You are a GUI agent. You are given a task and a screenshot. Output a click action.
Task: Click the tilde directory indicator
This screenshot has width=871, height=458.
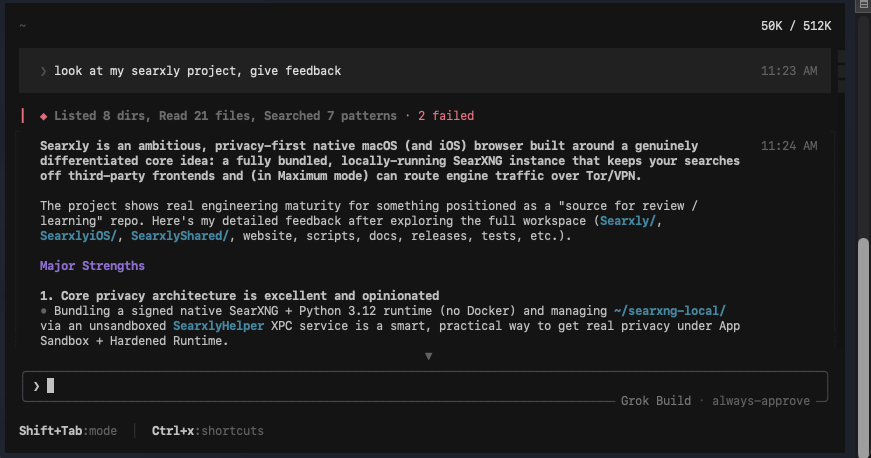point(22,26)
